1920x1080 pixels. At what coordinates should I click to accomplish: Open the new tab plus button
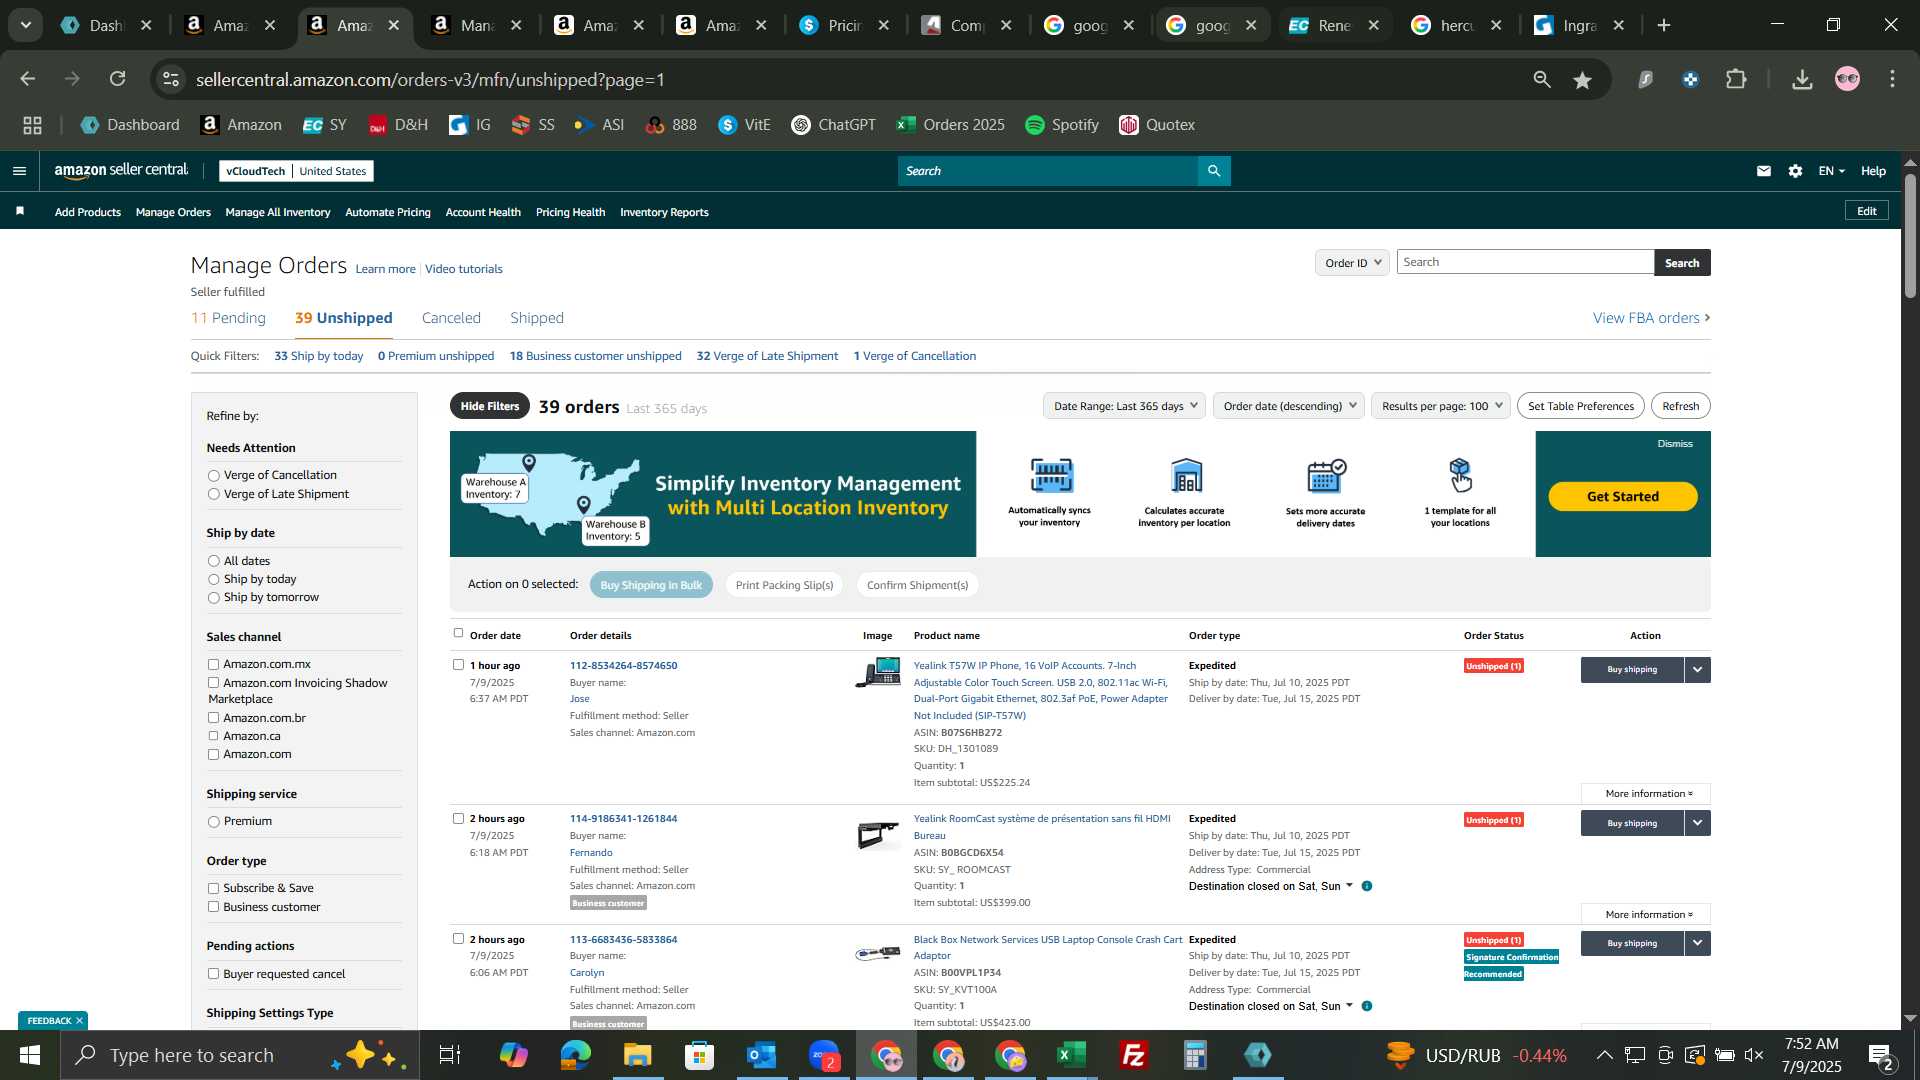(1665, 26)
